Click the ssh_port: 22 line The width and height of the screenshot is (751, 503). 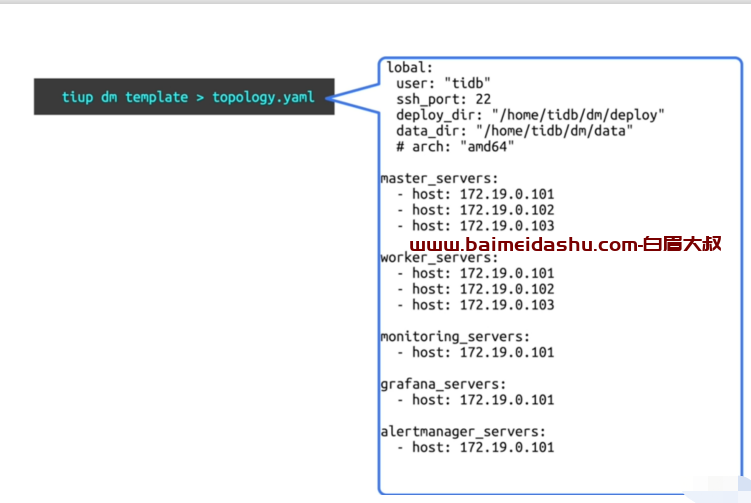443,100
